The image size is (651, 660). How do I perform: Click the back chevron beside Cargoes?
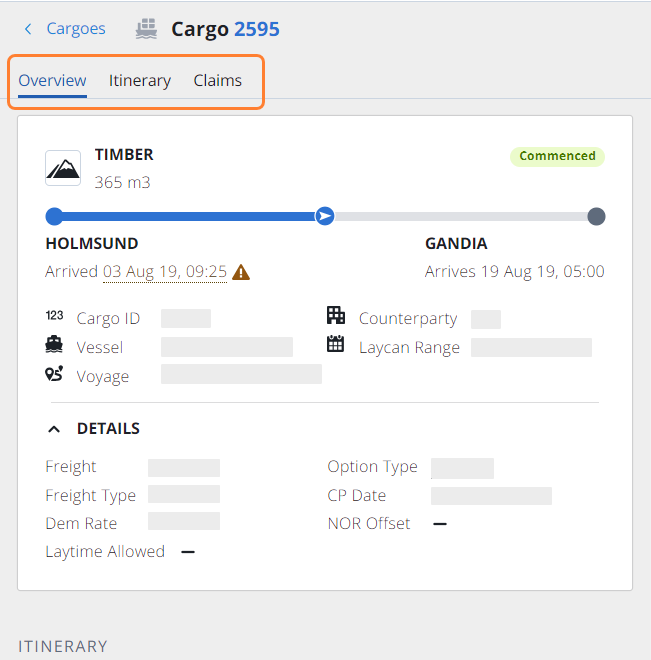(28, 29)
